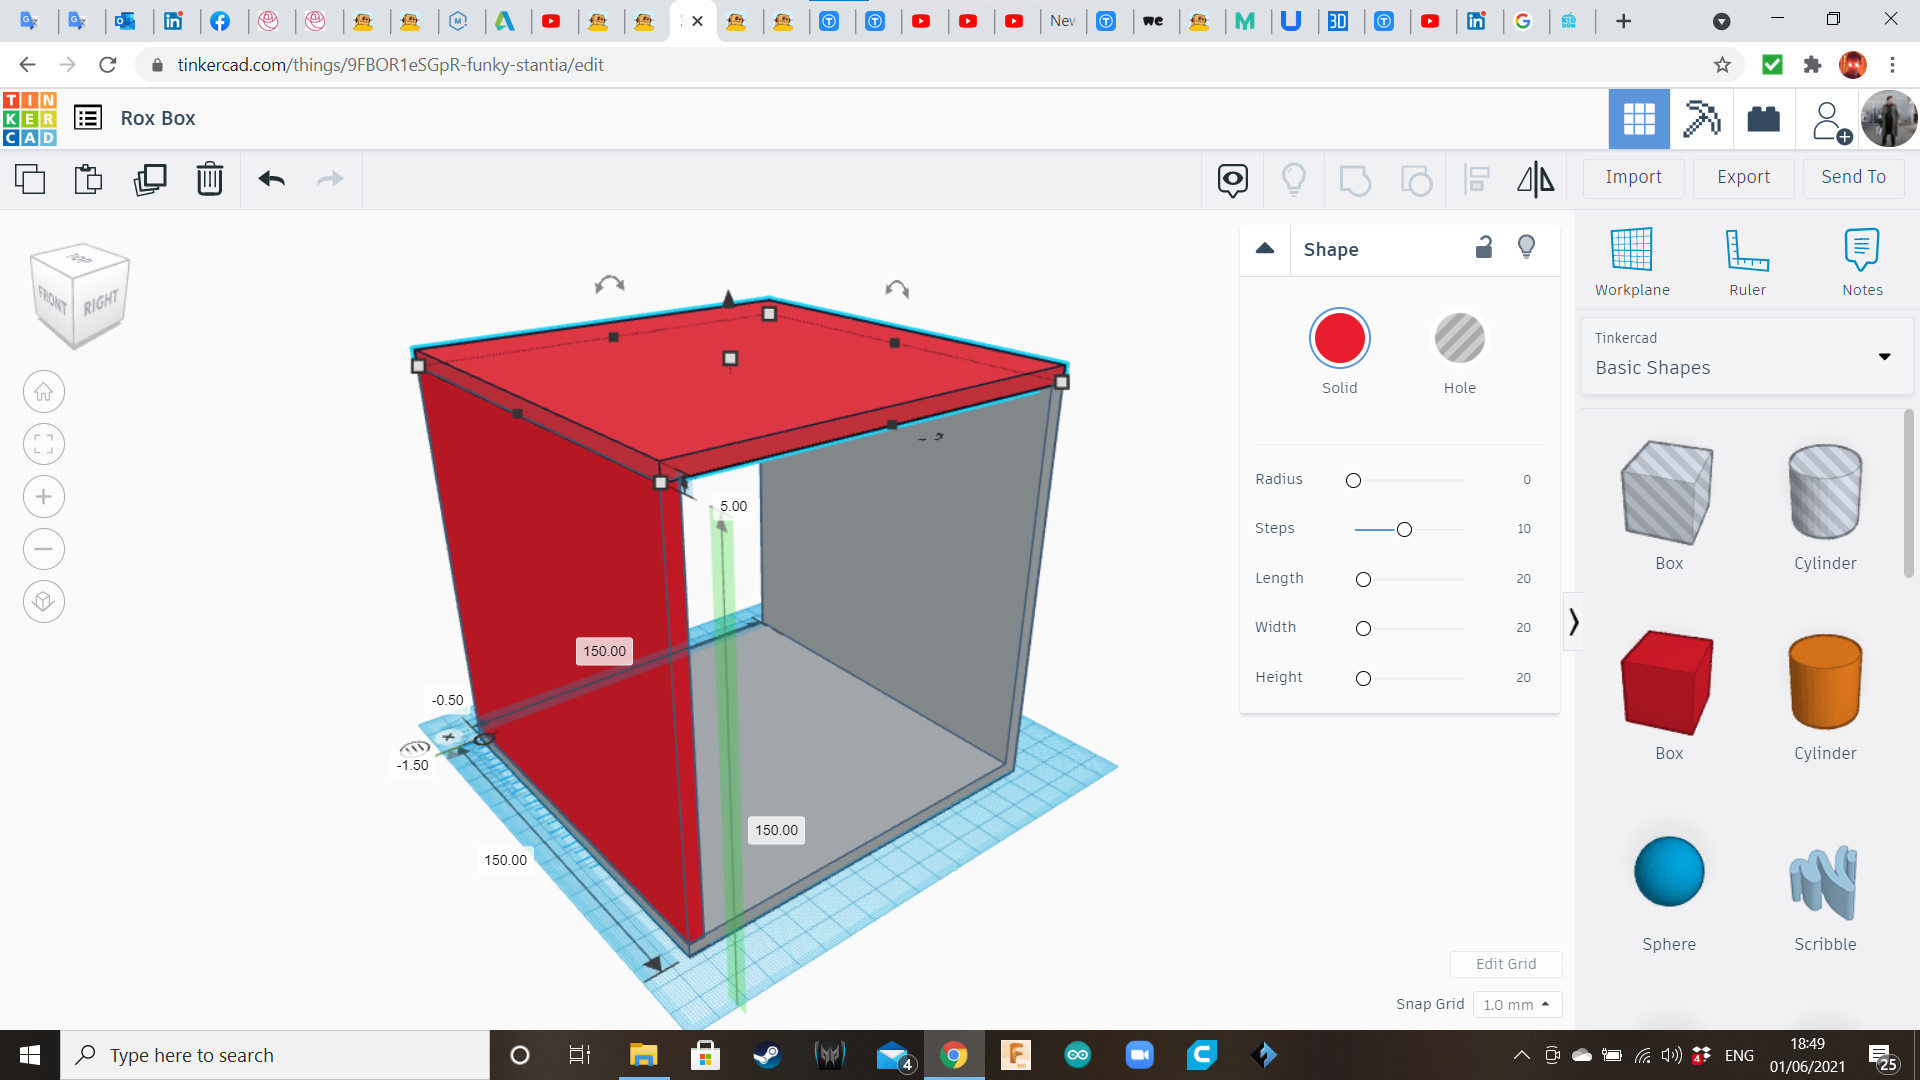Switch shape to Hole mode
This screenshot has width=1920, height=1080.
coord(1460,338)
